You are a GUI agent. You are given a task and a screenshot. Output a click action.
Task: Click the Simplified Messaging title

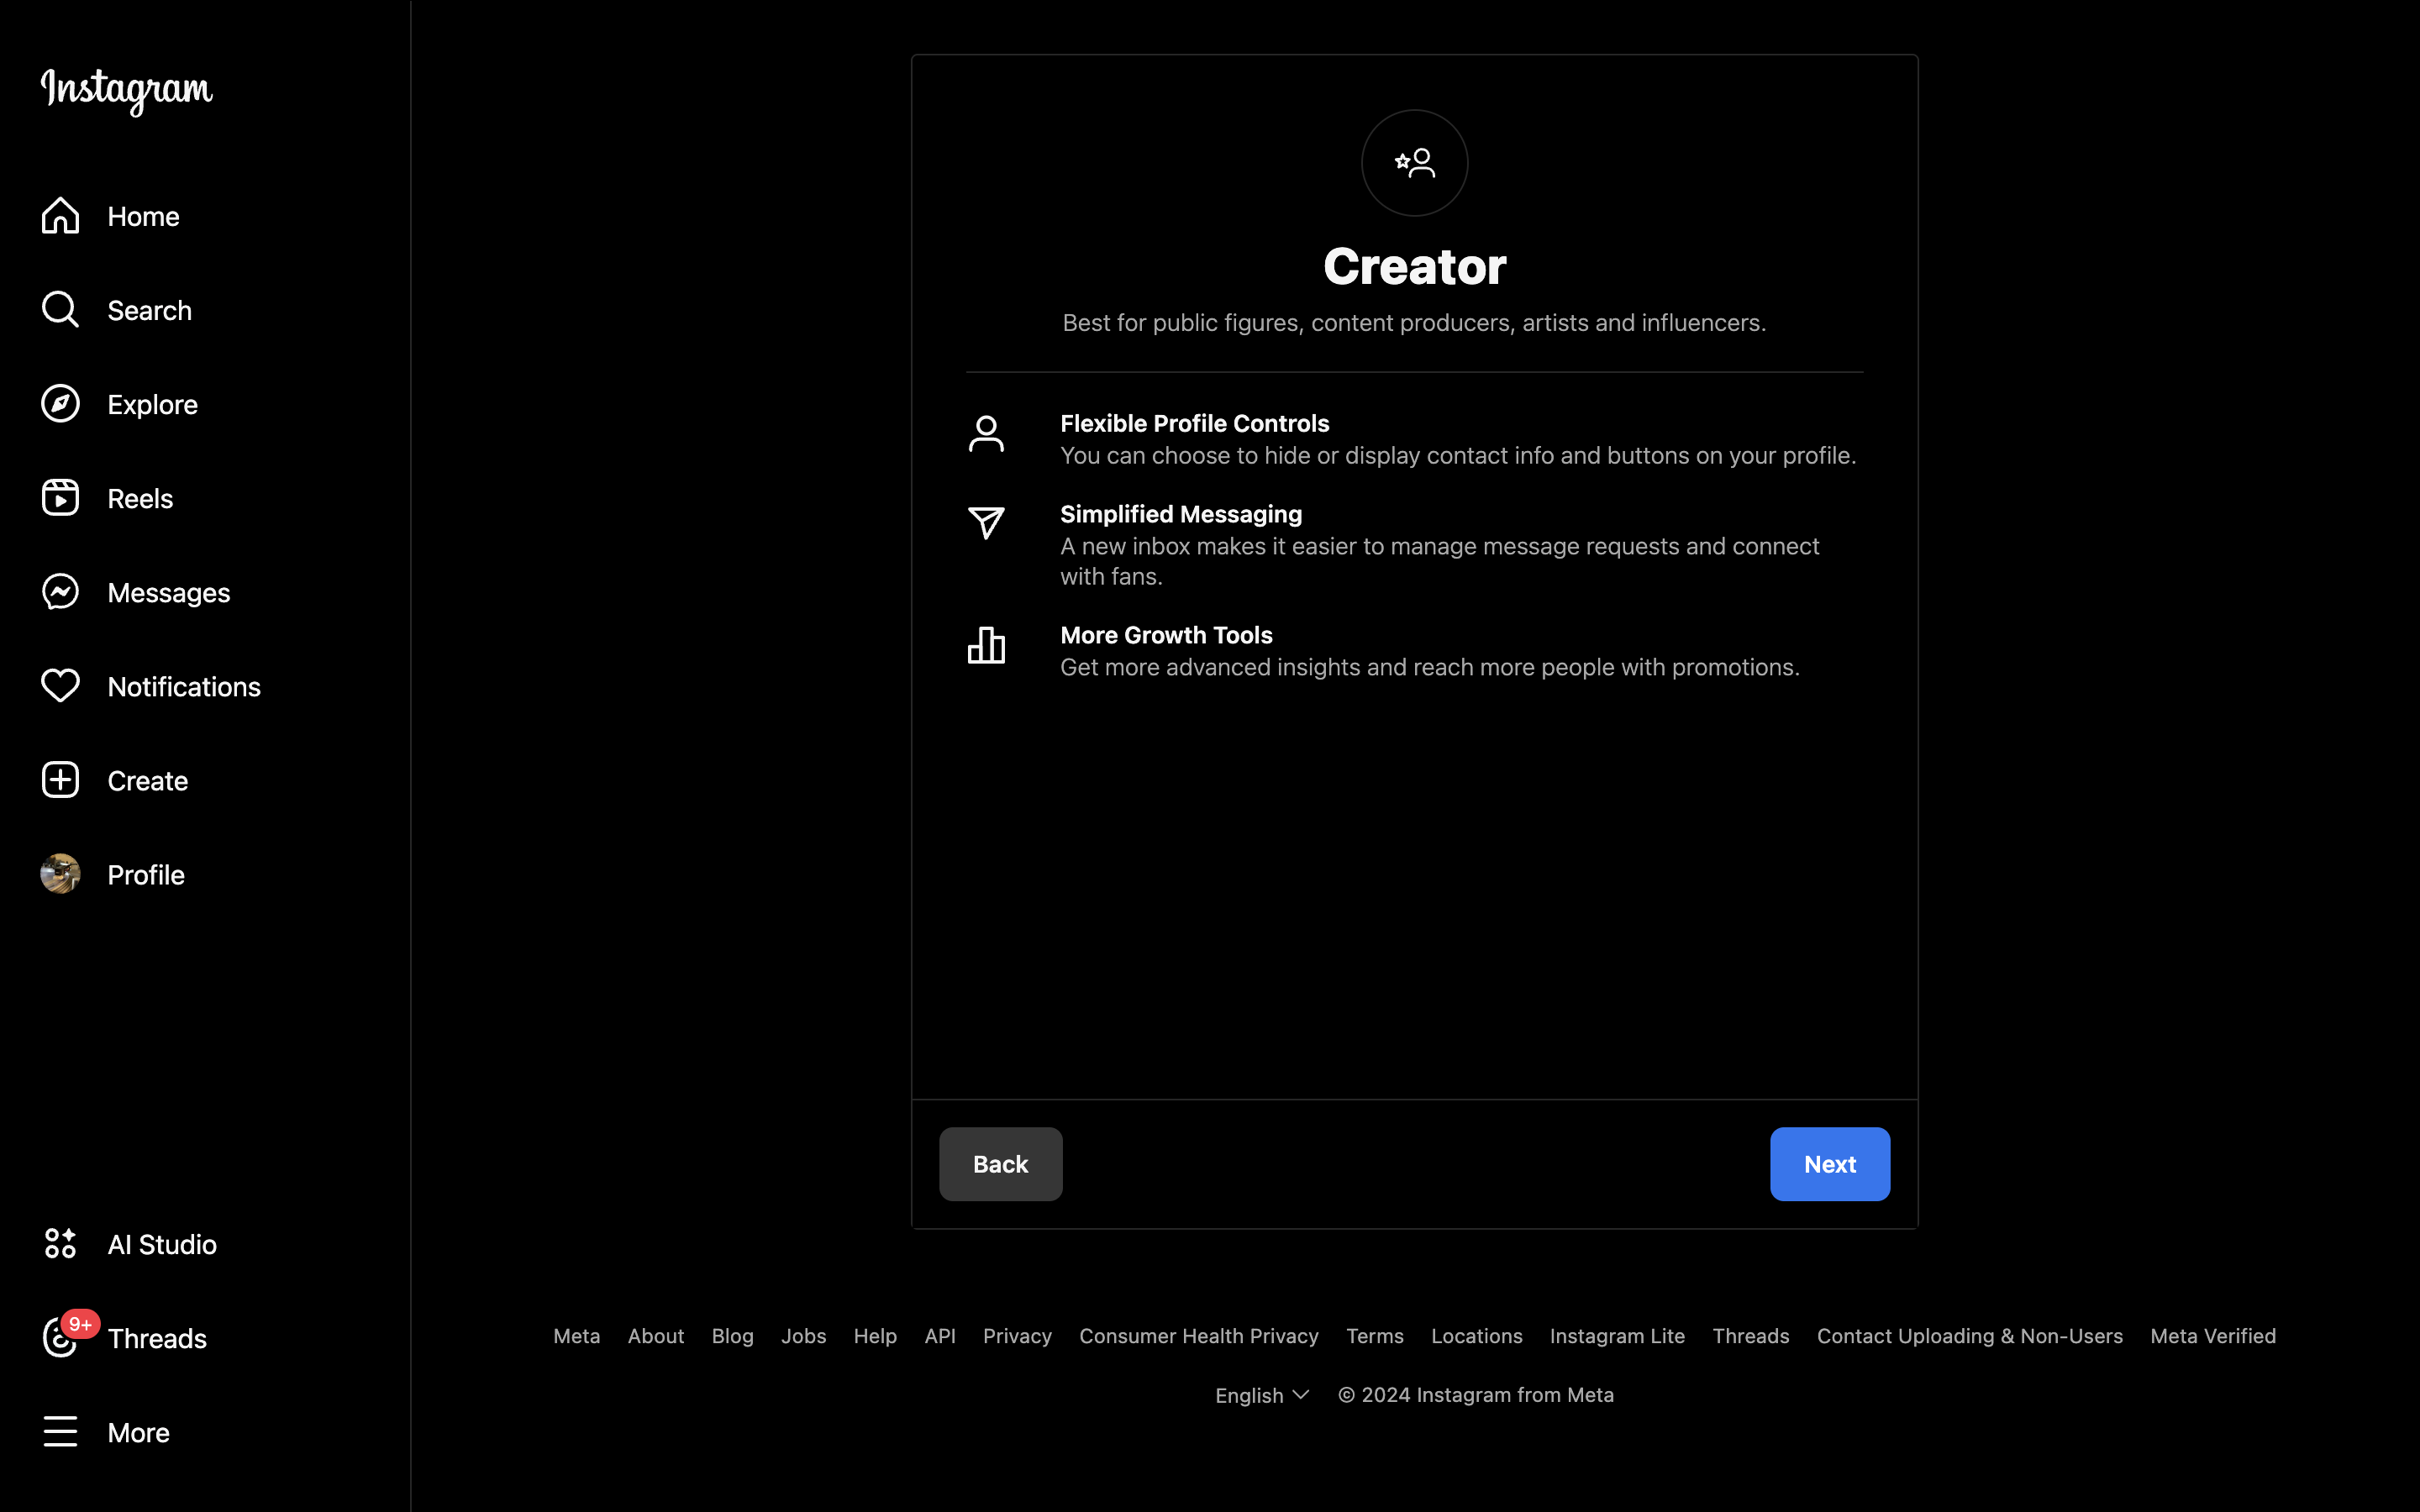(x=1181, y=514)
